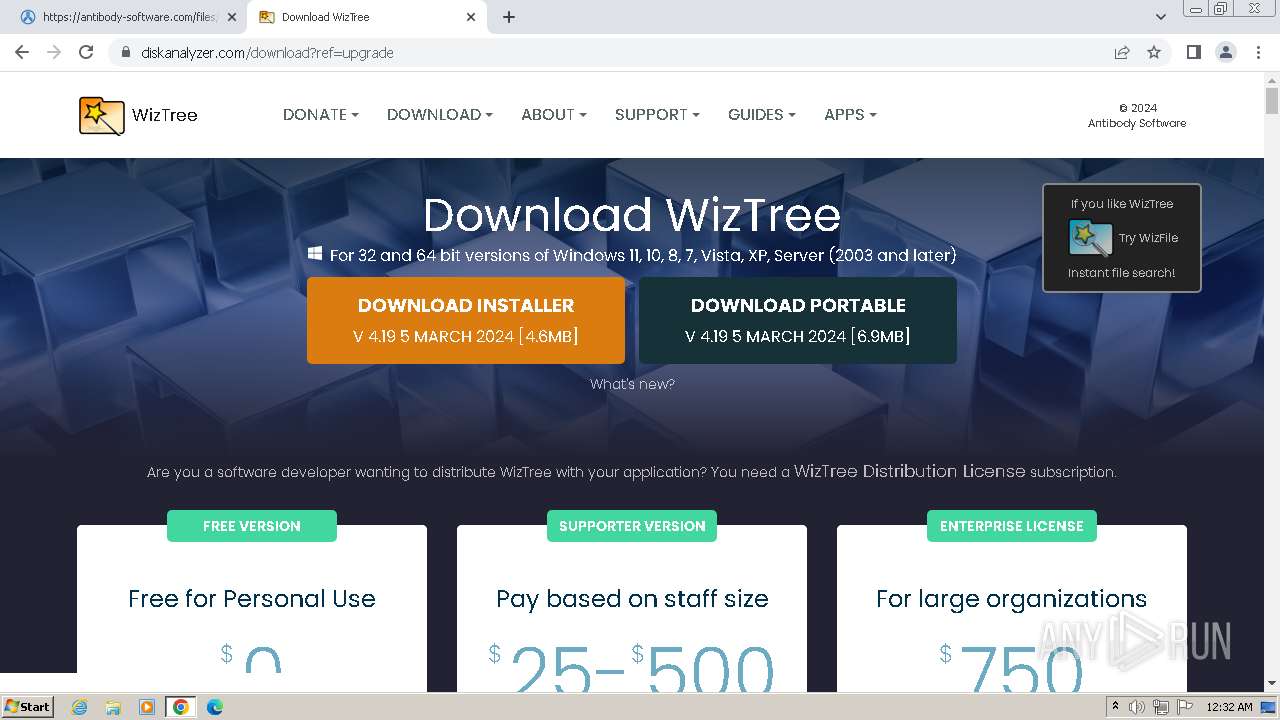Click the For large organizations heading

(x=1012, y=599)
